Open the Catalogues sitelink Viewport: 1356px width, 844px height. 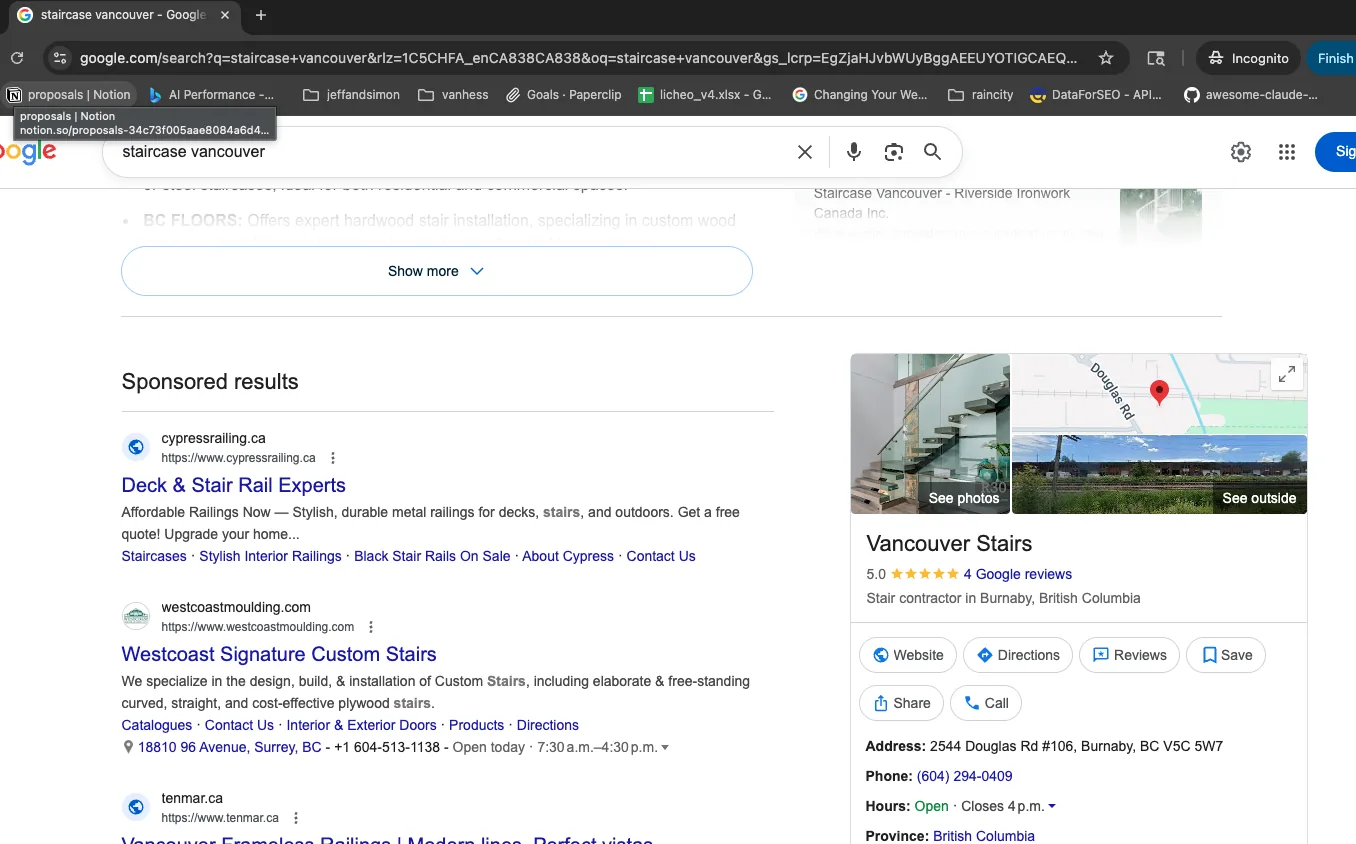coord(156,725)
